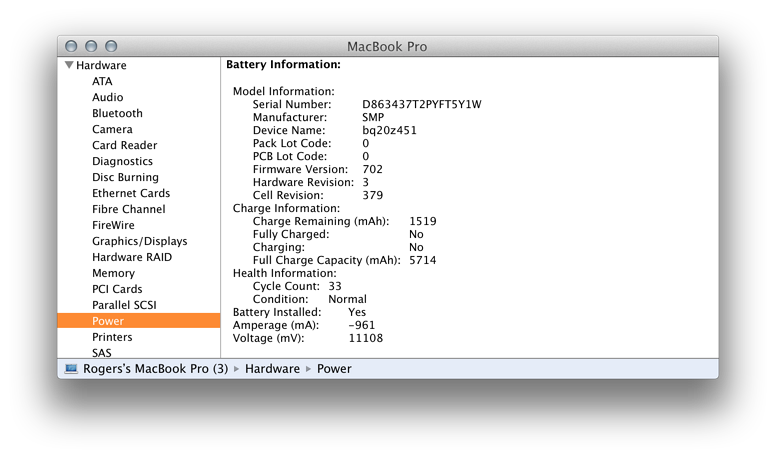Choose Parallel SCSI entry
This screenshot has width=776, height=458.
coord(124,305)
